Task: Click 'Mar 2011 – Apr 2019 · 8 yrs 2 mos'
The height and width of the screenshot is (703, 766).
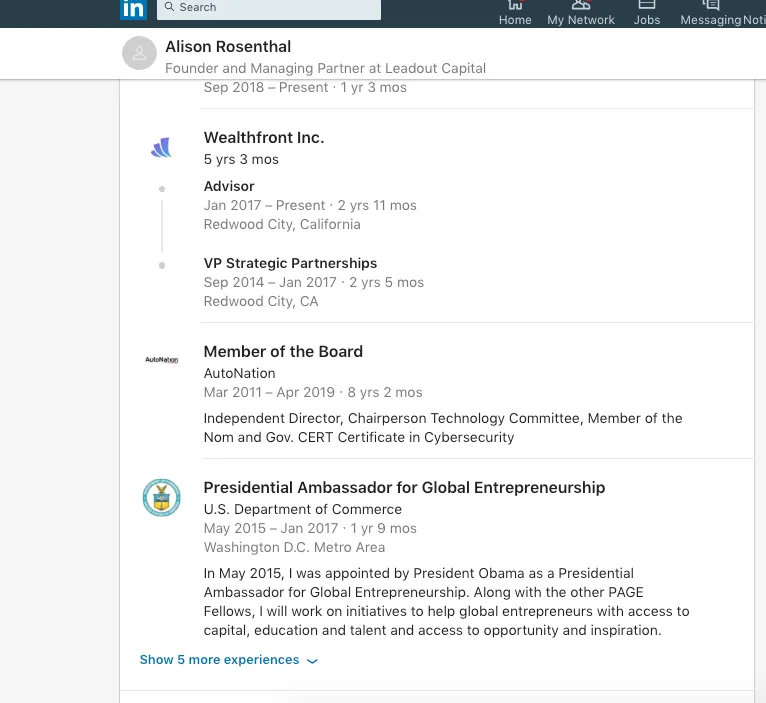Action: pos(313,392)
